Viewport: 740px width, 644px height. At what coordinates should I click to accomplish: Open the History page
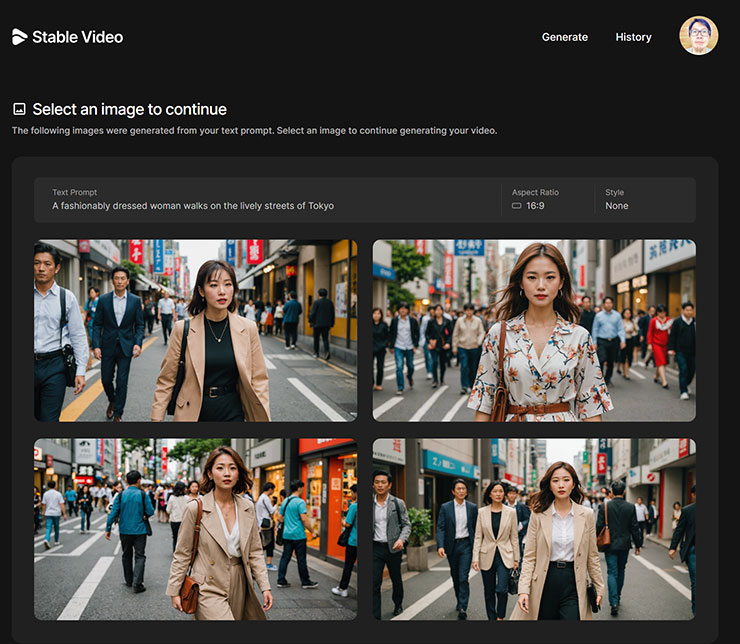(x=633, y=37)
